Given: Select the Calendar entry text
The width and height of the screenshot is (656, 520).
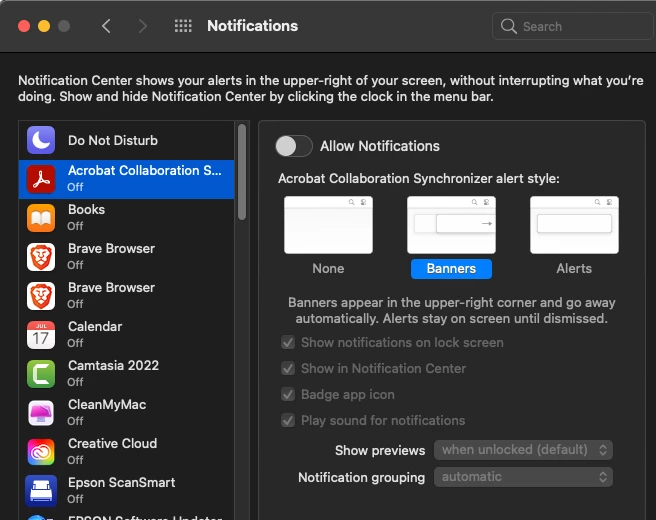Looking at the screenshot, I should pos(95,326).
